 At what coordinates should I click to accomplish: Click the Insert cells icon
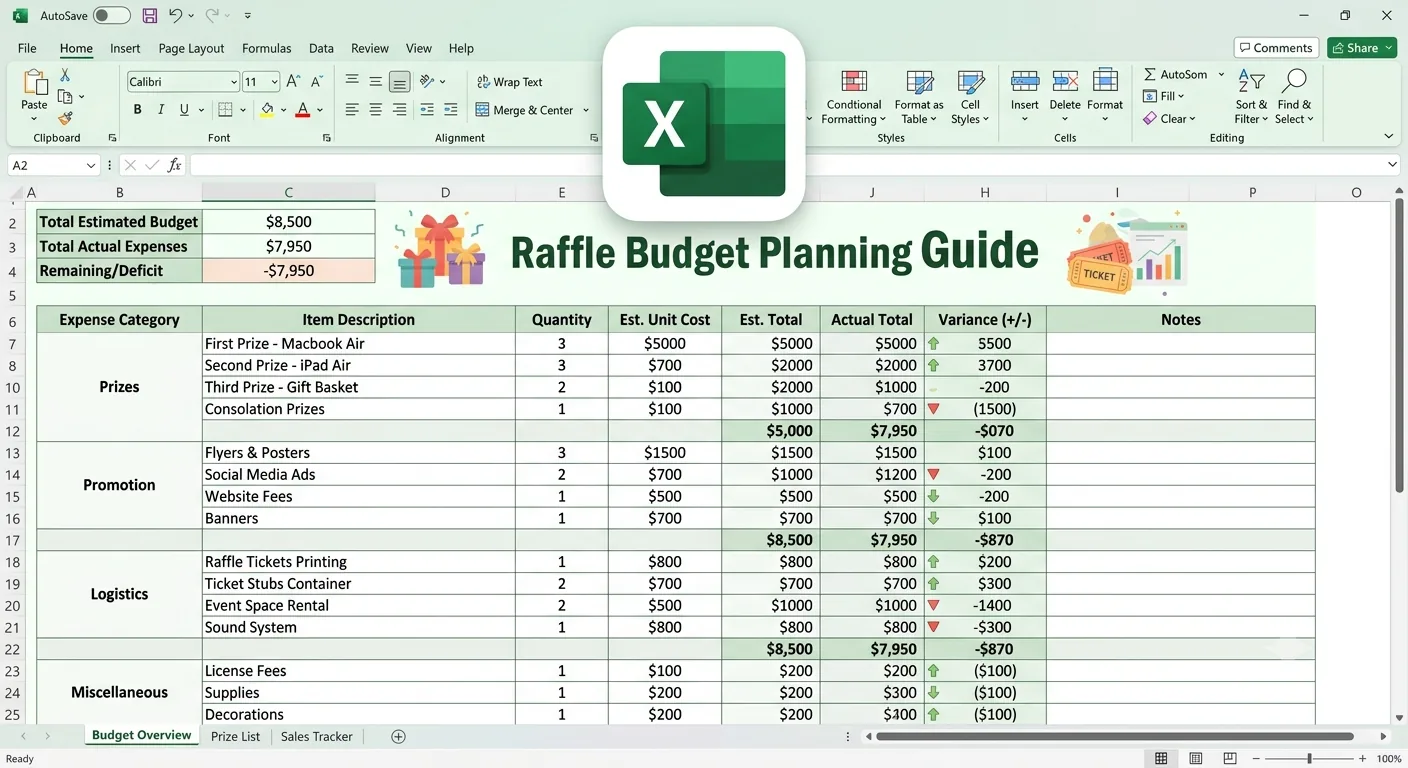1025,82
